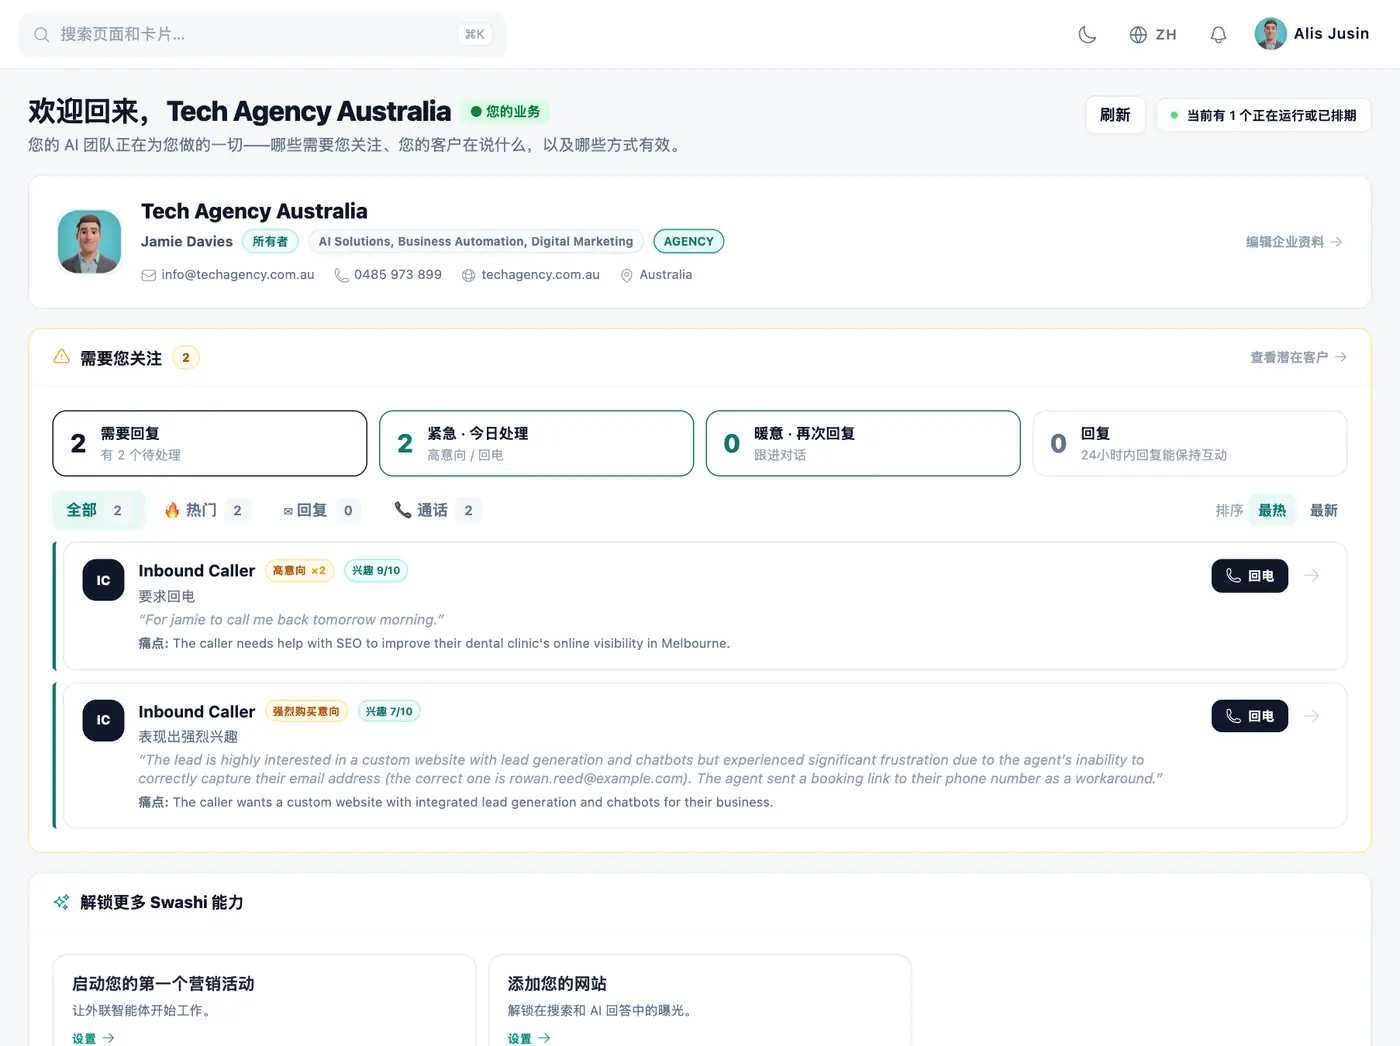This screenshot has height=1046, width=1400.
Task: Open the 查看潜在客户 link
Action: pyautogui.click(x=1298, y=357)
